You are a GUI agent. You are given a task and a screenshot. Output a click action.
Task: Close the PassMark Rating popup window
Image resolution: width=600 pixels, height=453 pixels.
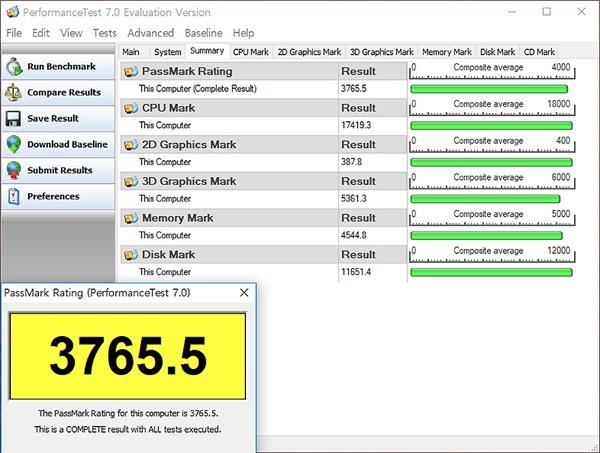(244, 293)
